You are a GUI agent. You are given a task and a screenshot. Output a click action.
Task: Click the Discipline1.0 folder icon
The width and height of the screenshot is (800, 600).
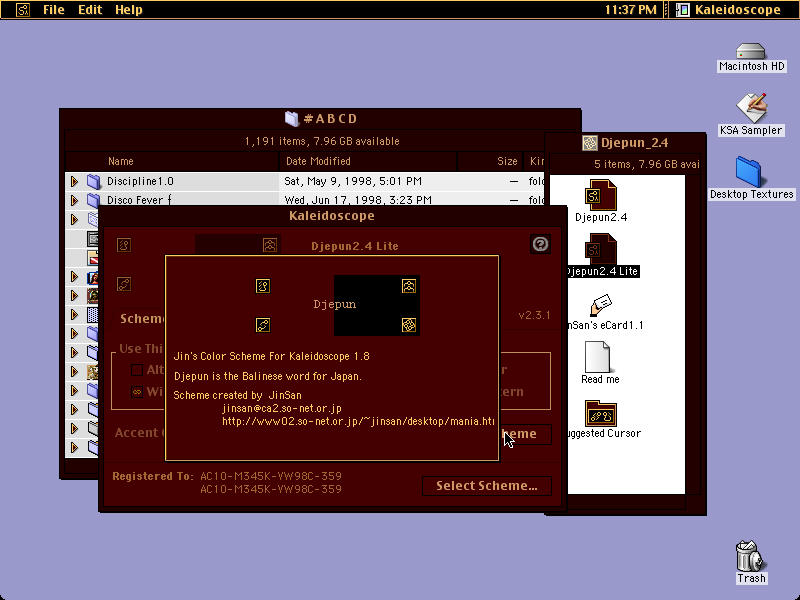click(93, 181)
